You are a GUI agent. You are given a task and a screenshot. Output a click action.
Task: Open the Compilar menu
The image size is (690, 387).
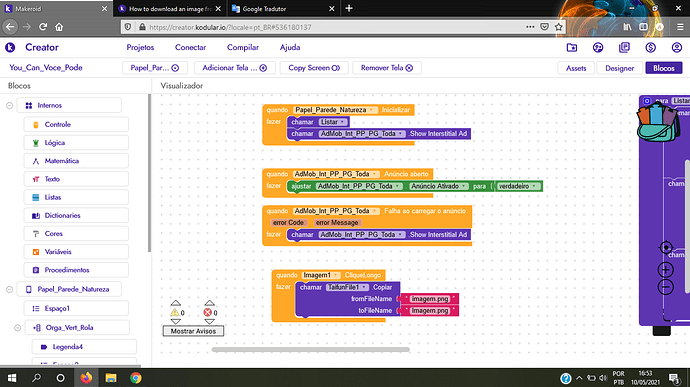243,48
